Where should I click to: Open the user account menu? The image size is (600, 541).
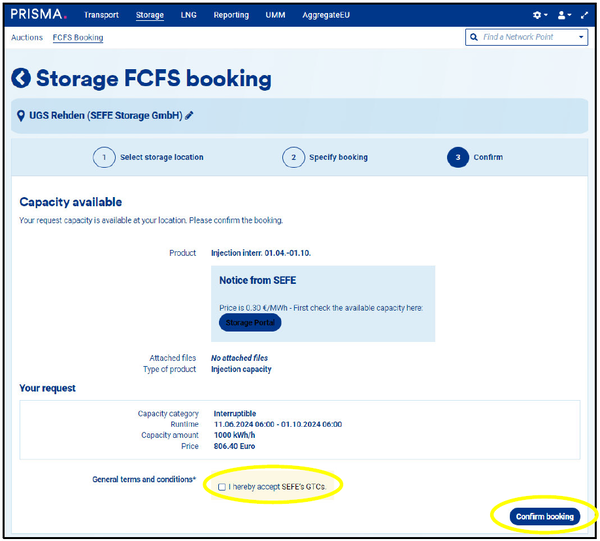(x=562, y=16)
